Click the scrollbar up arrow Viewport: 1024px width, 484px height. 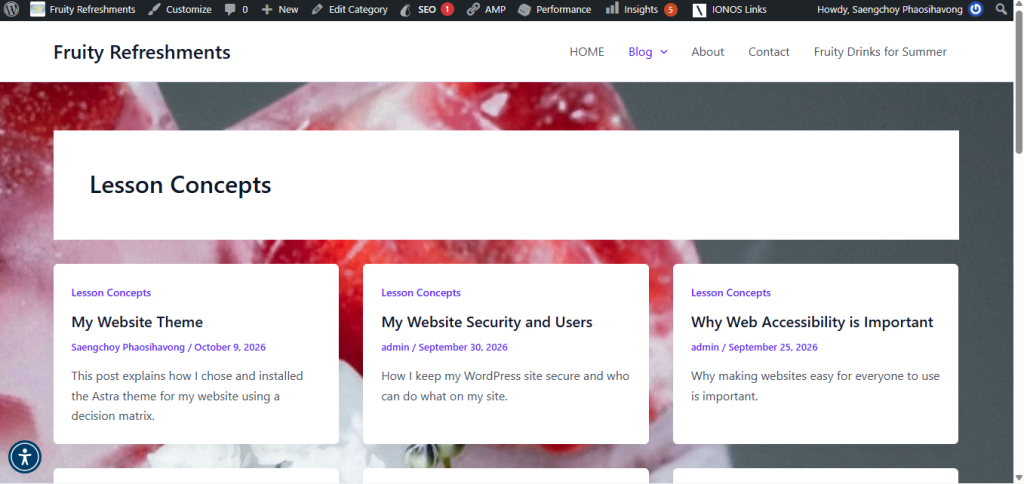click(1018, 5)
